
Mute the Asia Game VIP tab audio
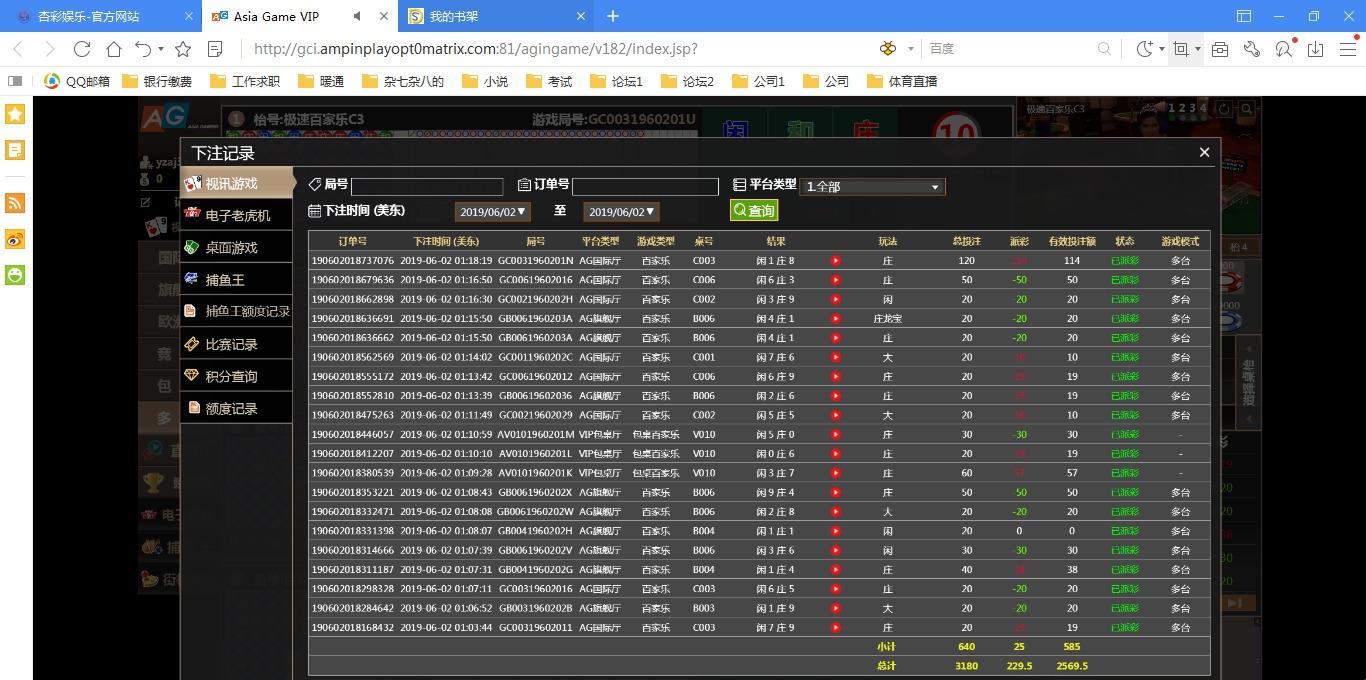358,16
